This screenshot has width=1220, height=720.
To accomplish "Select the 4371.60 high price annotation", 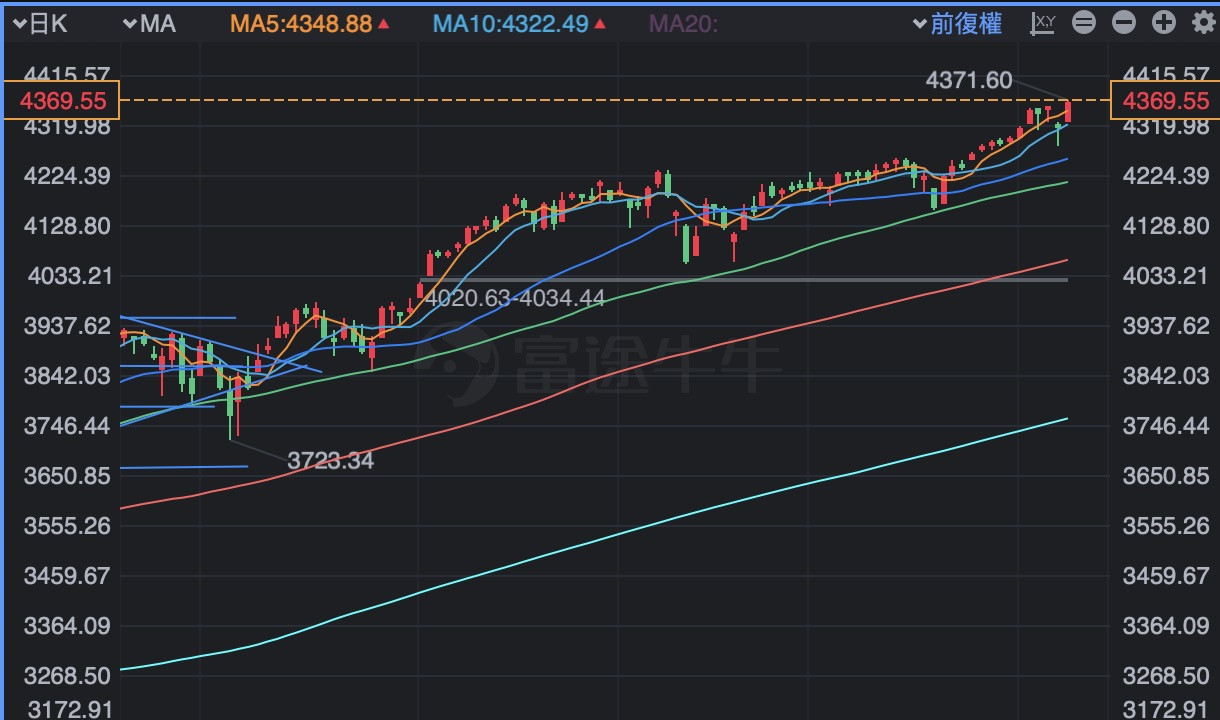I will (969, 81).
